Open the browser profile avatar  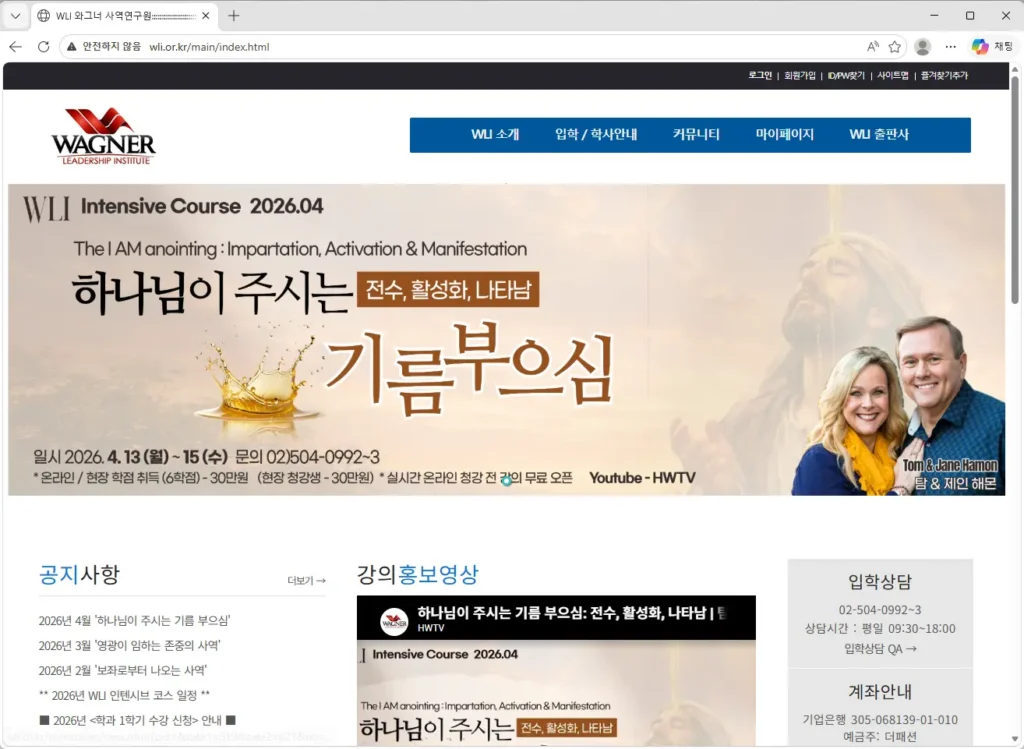point(923,46)
